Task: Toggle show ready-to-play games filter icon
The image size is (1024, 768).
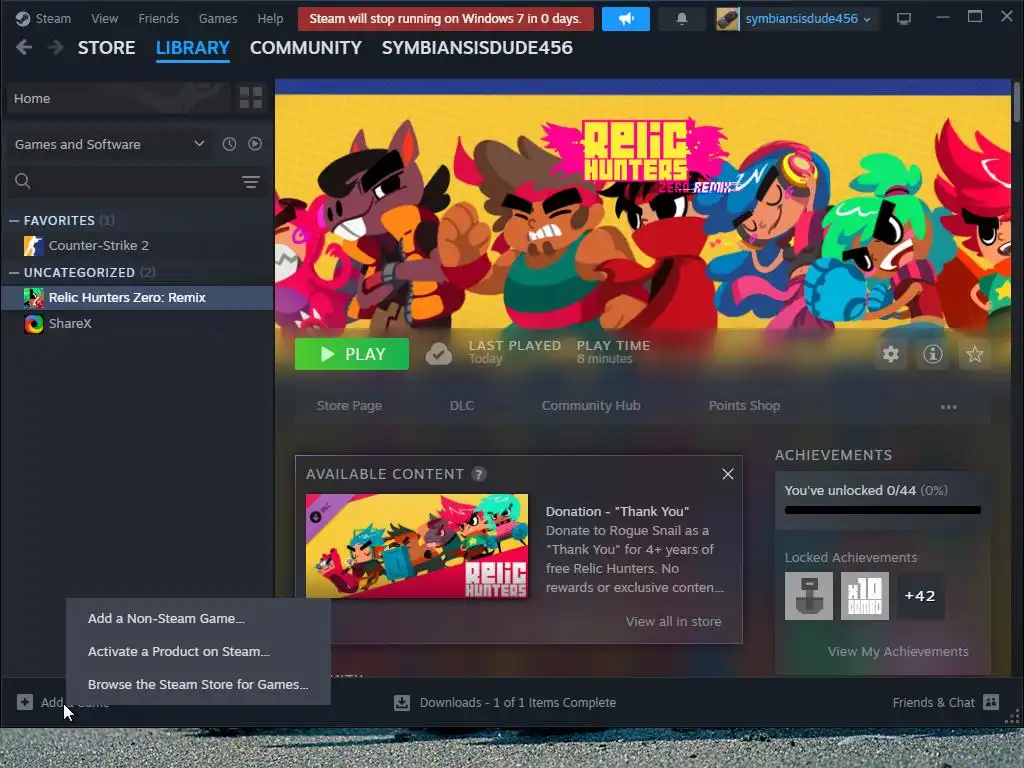Action: [255, 144]
